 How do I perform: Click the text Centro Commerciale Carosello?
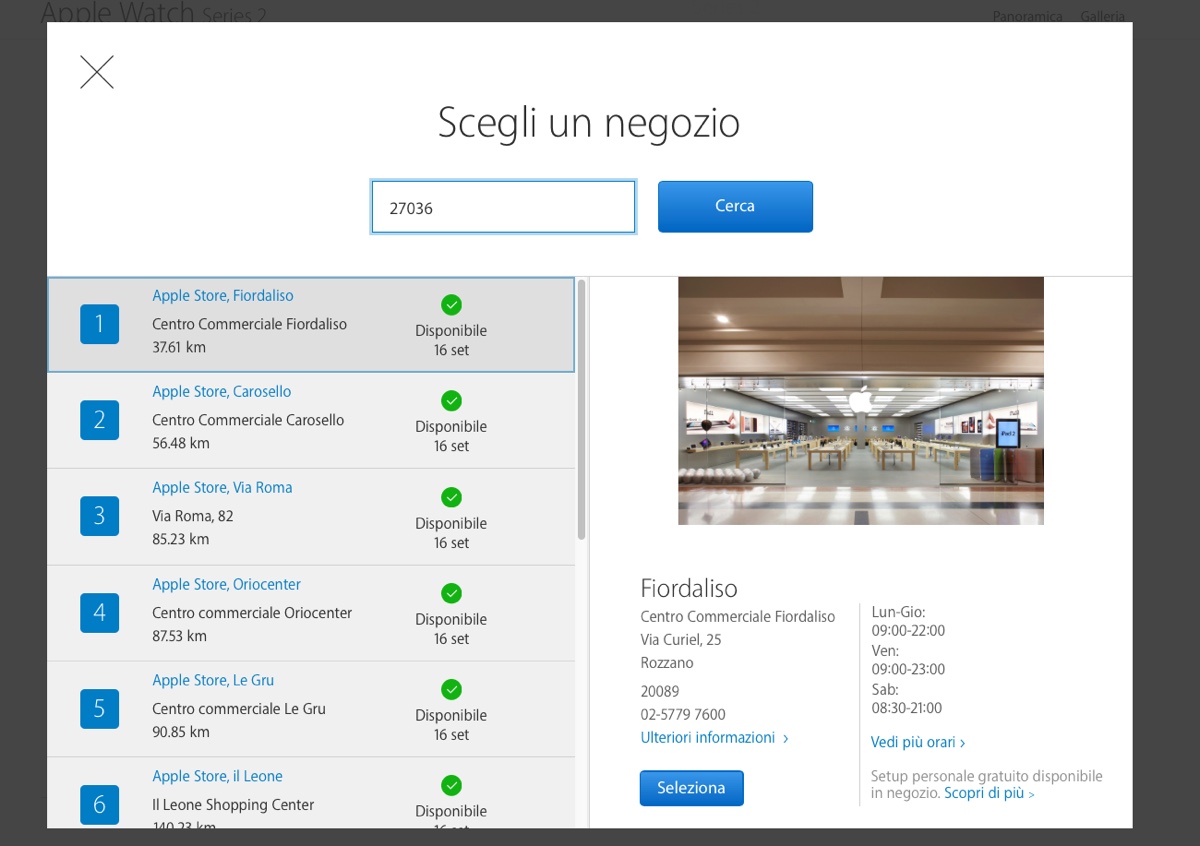248,420
